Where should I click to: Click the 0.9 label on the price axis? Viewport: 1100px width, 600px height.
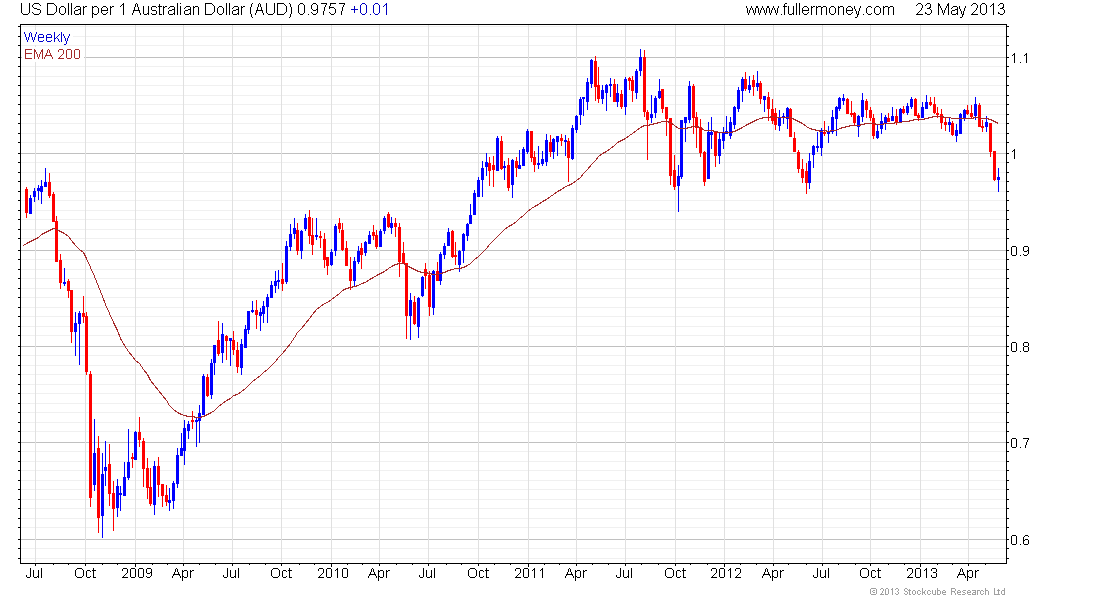pos(1020,251)
